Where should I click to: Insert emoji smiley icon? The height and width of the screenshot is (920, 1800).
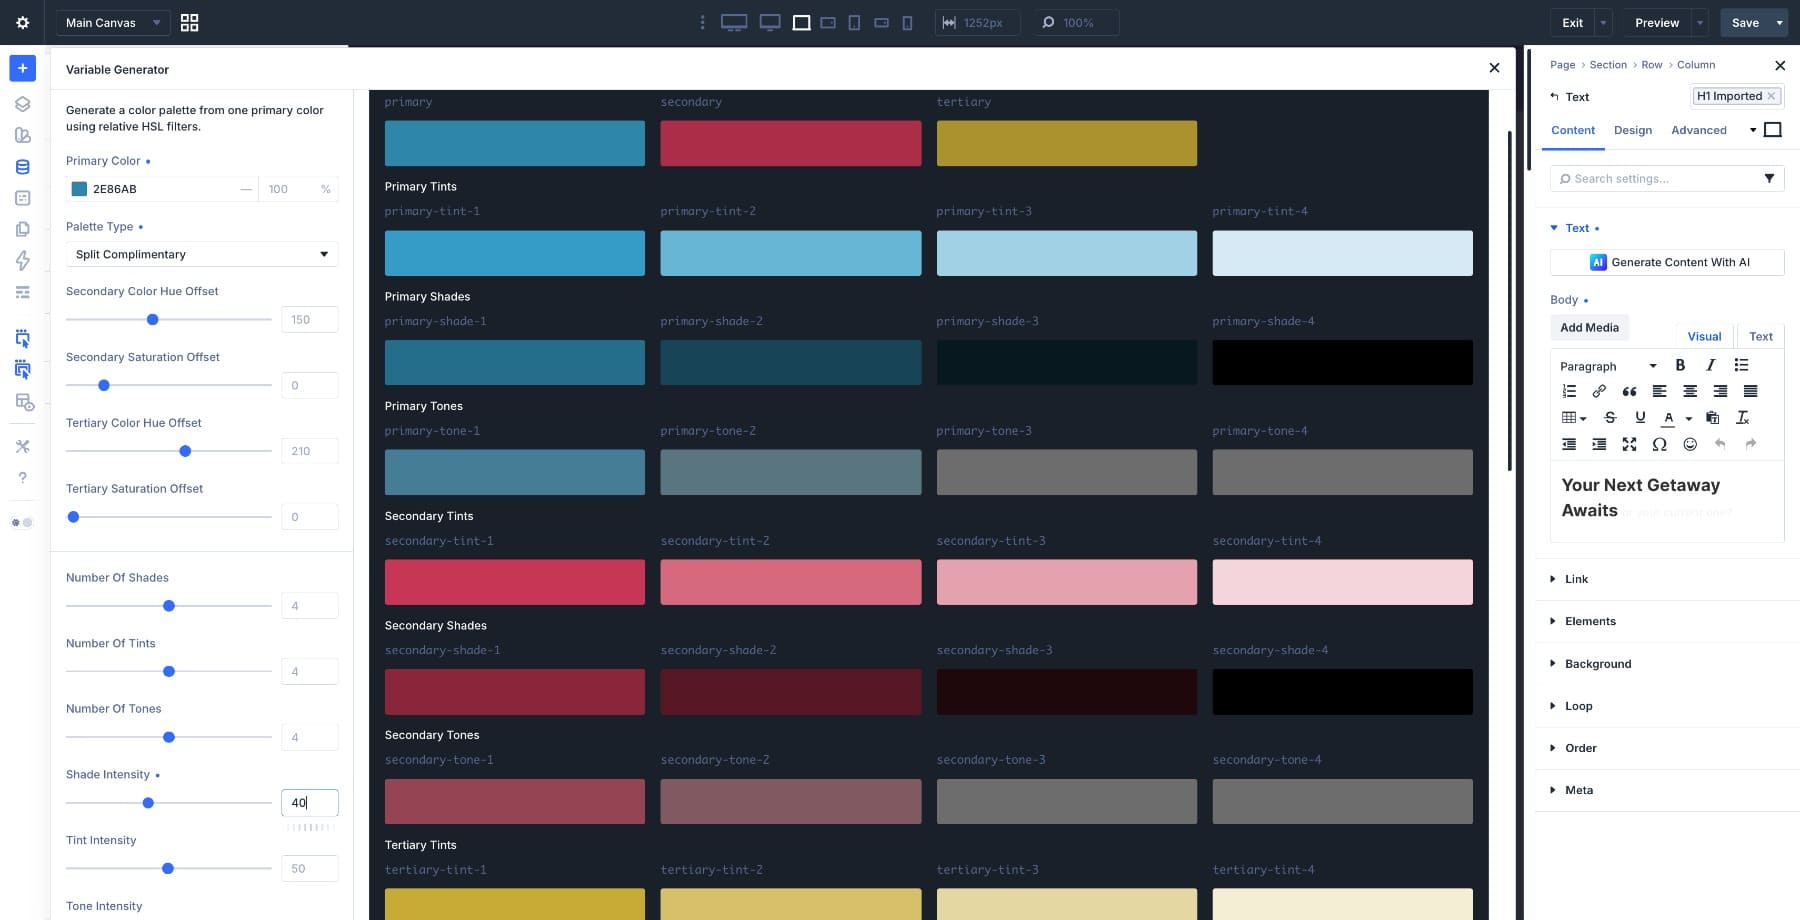coord(1690,444)
